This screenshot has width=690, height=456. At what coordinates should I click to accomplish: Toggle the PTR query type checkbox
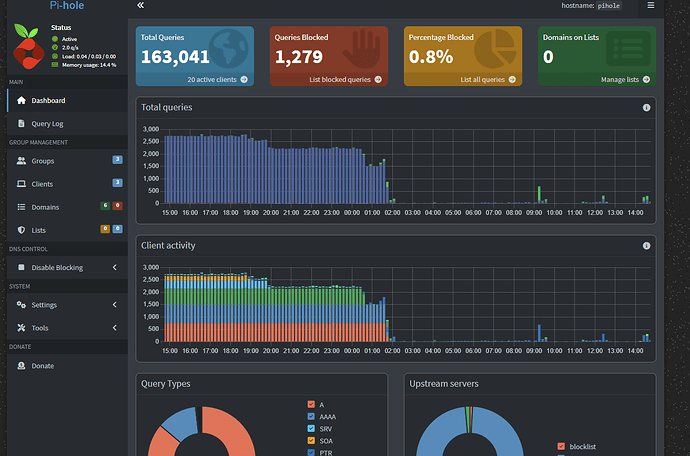click(x=311, y=452)
